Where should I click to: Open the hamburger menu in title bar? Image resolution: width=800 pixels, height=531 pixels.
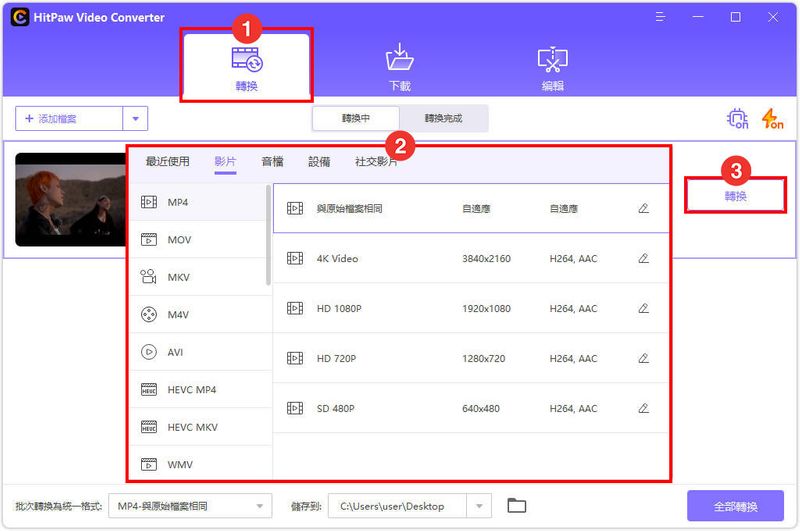(660, 17)
